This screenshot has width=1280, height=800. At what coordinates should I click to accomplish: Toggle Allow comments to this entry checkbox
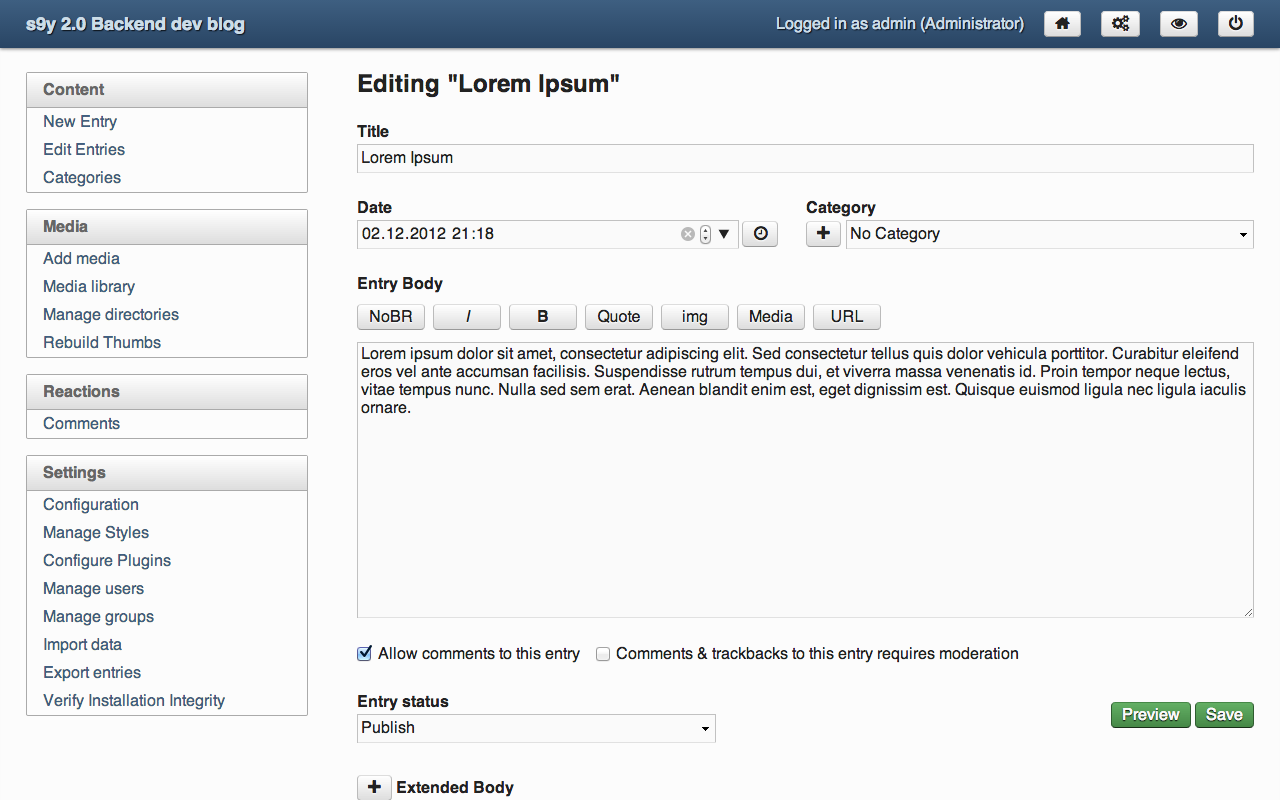(x=365, y=654)
